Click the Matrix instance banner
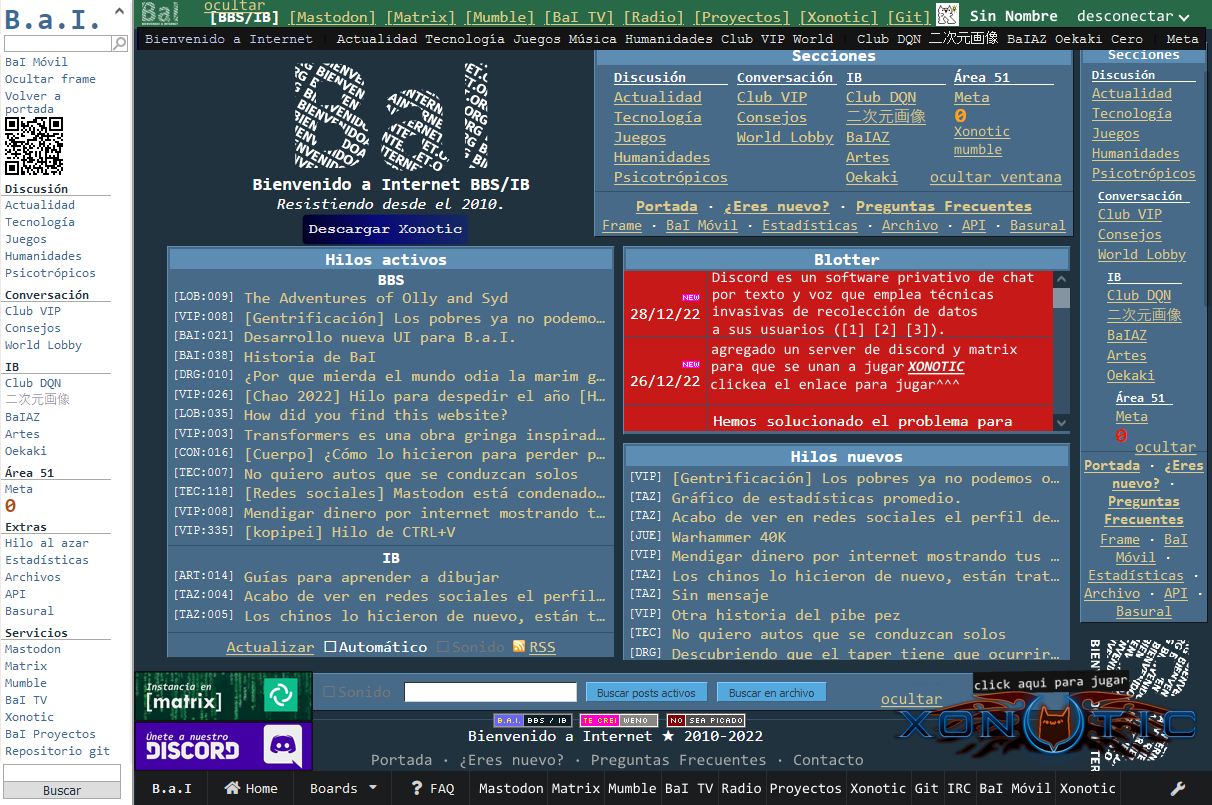The width and height of the screenshot is (1212, 805). [224, 695]
